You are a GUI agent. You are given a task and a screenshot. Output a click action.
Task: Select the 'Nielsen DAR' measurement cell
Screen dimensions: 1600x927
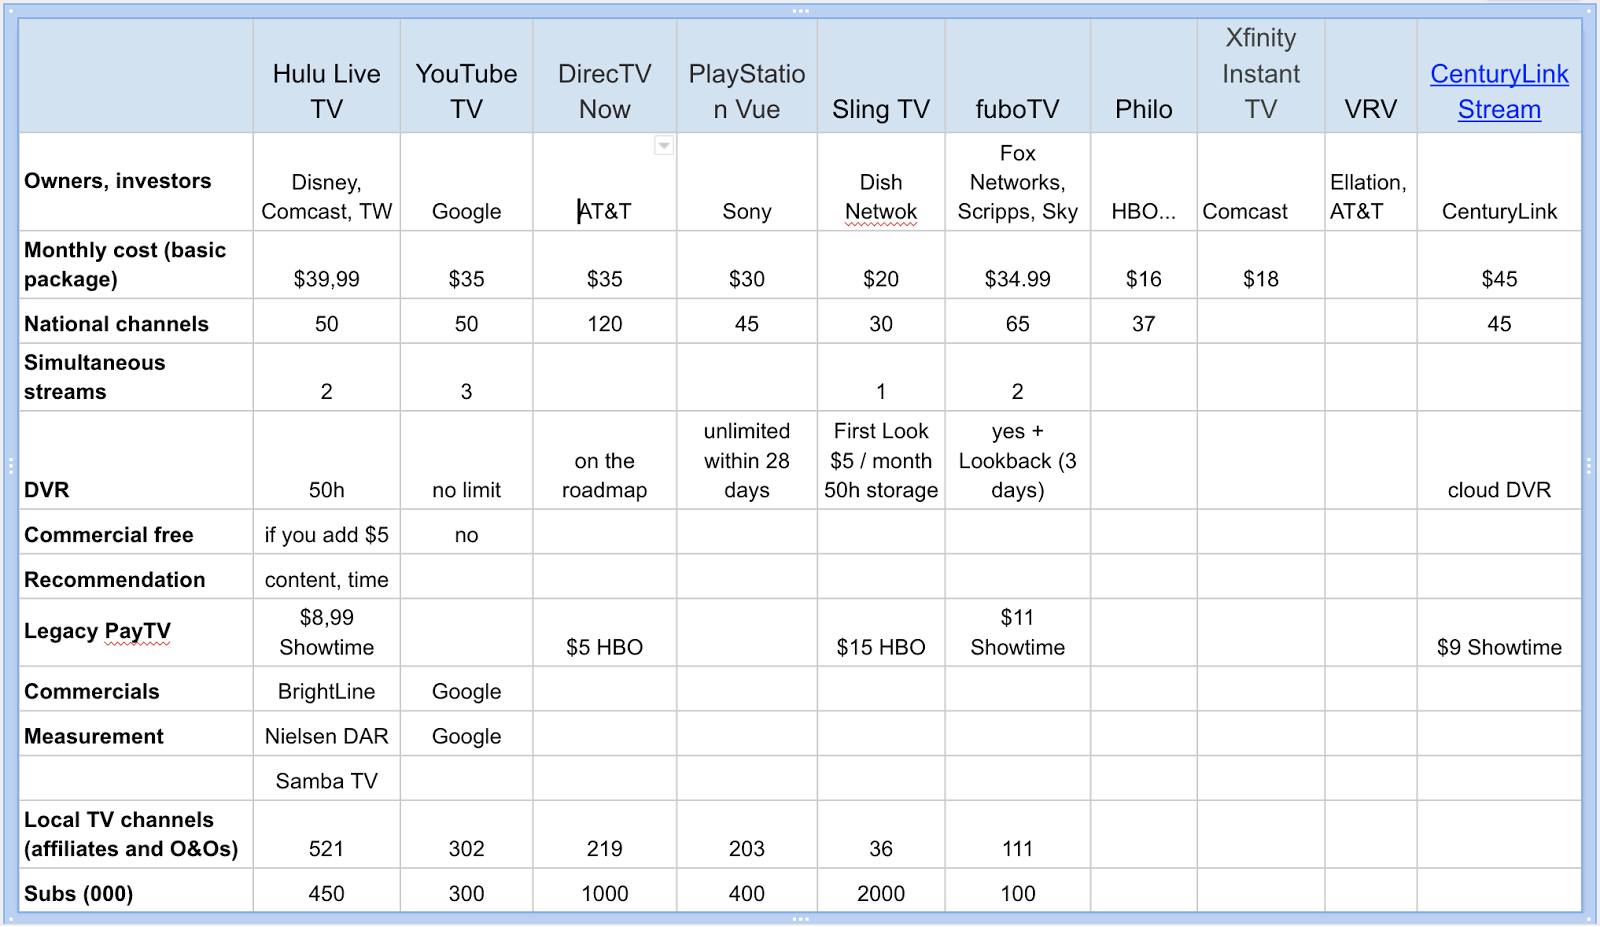click(x=327, y=734)
